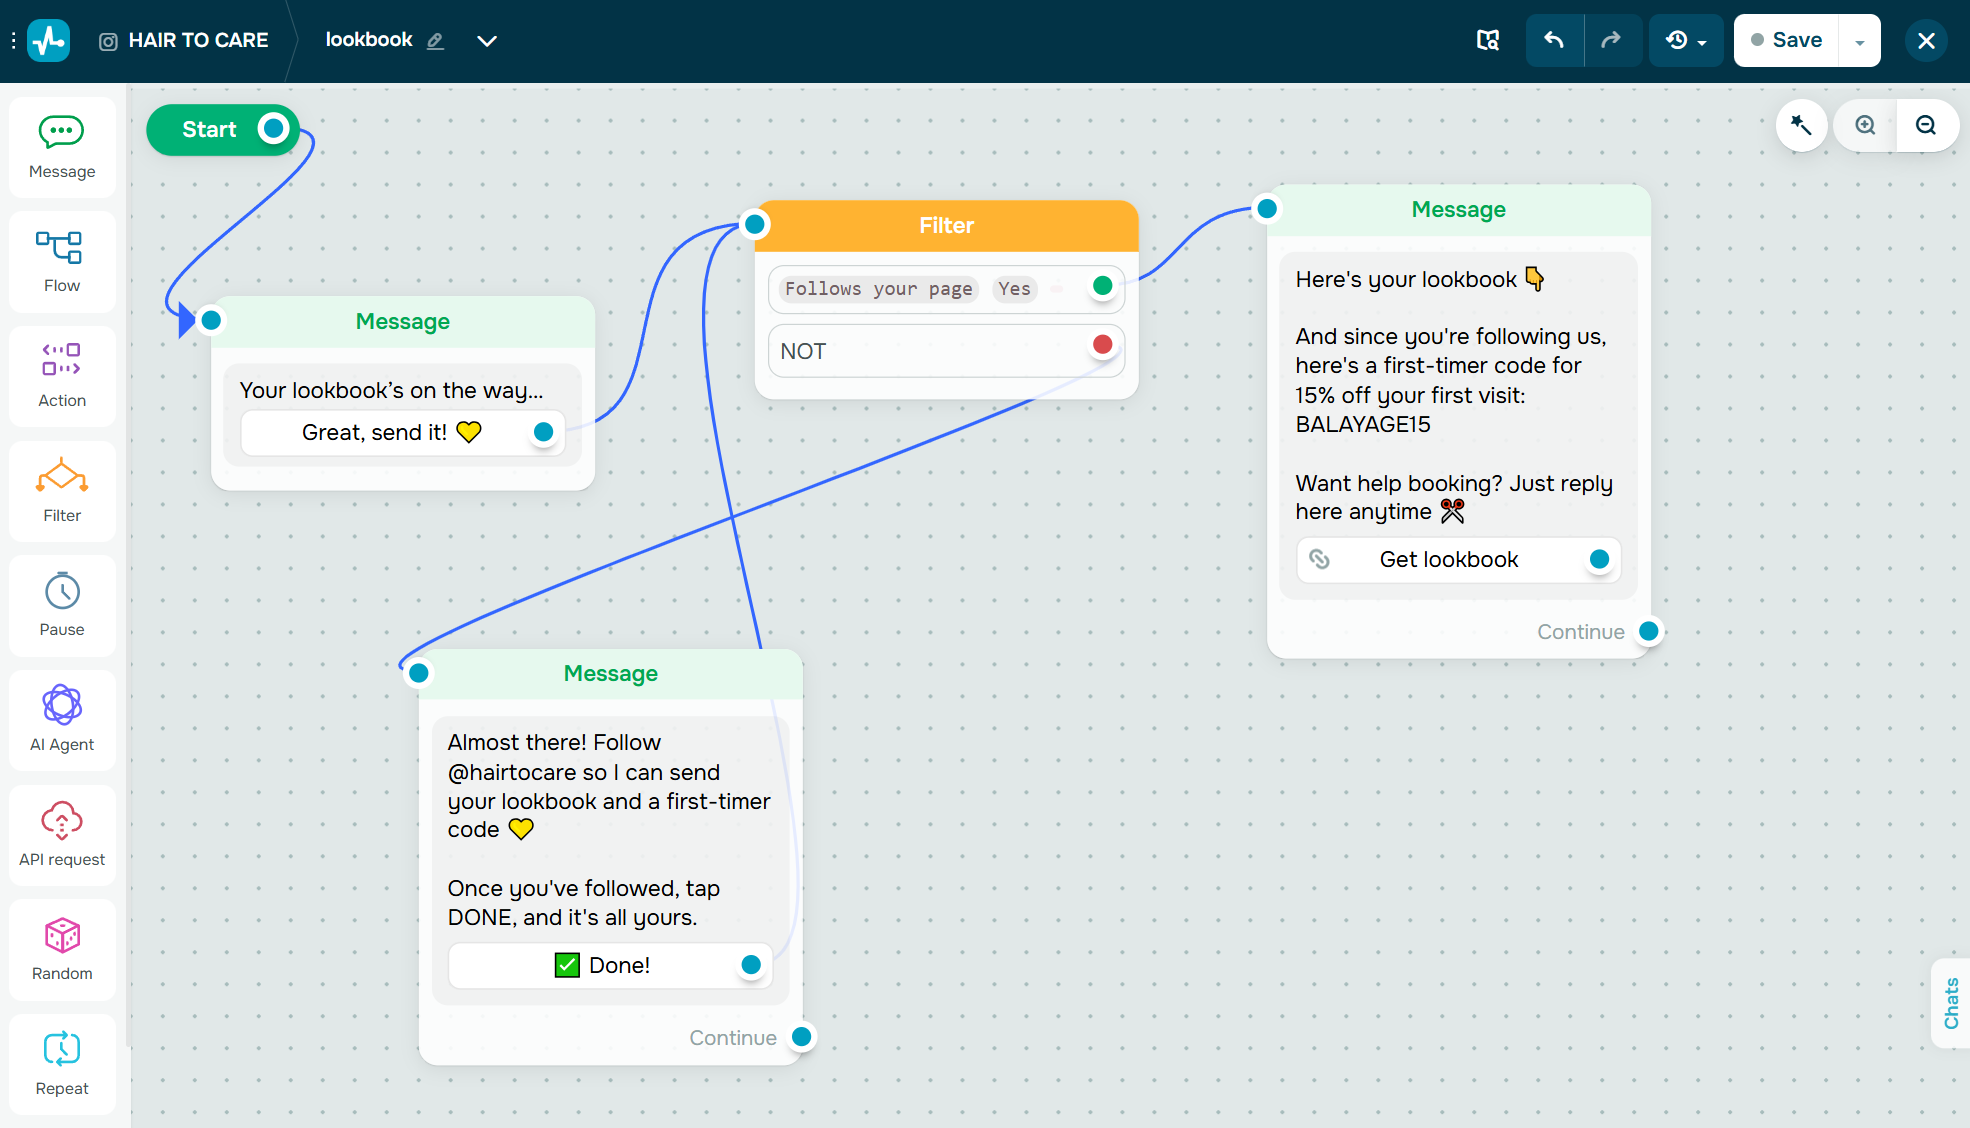Open the three-dot menu beside the logo
Image resolution: width=1970 pixels, height=1128 pixels.
13,41
